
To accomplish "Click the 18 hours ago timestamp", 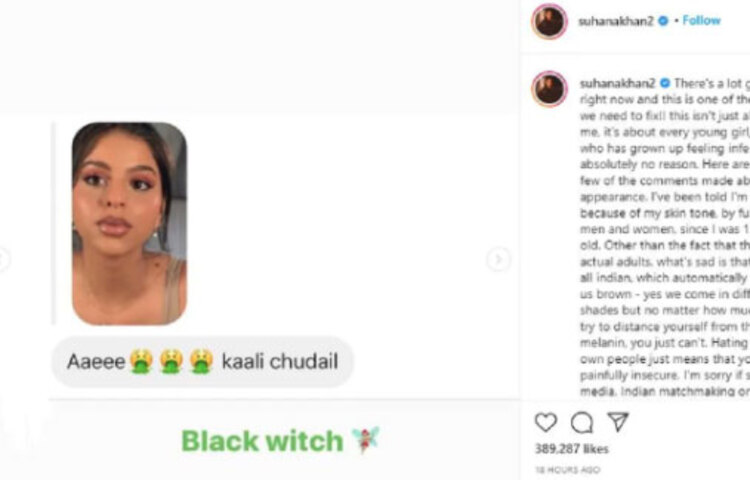I will (x=568, y=470).
